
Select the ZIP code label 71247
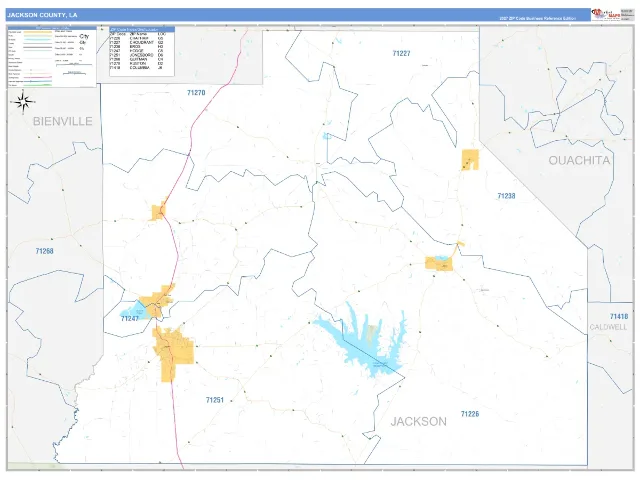pos(129,318)
